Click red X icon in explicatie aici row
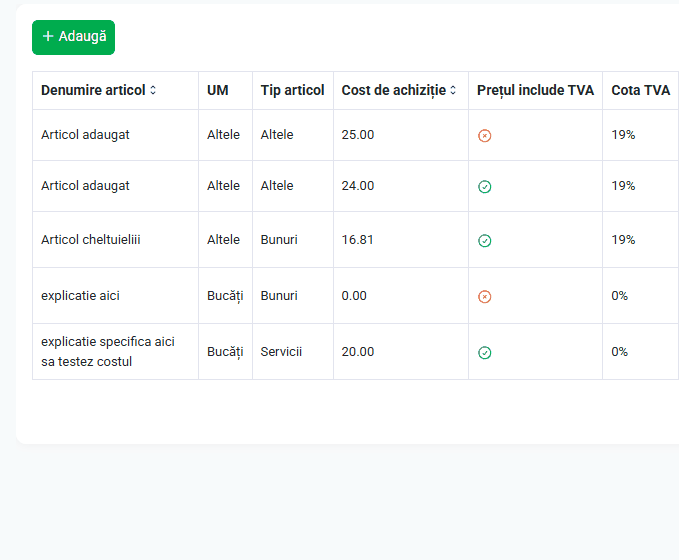The image size is (679, 560). tap(485, 297)
